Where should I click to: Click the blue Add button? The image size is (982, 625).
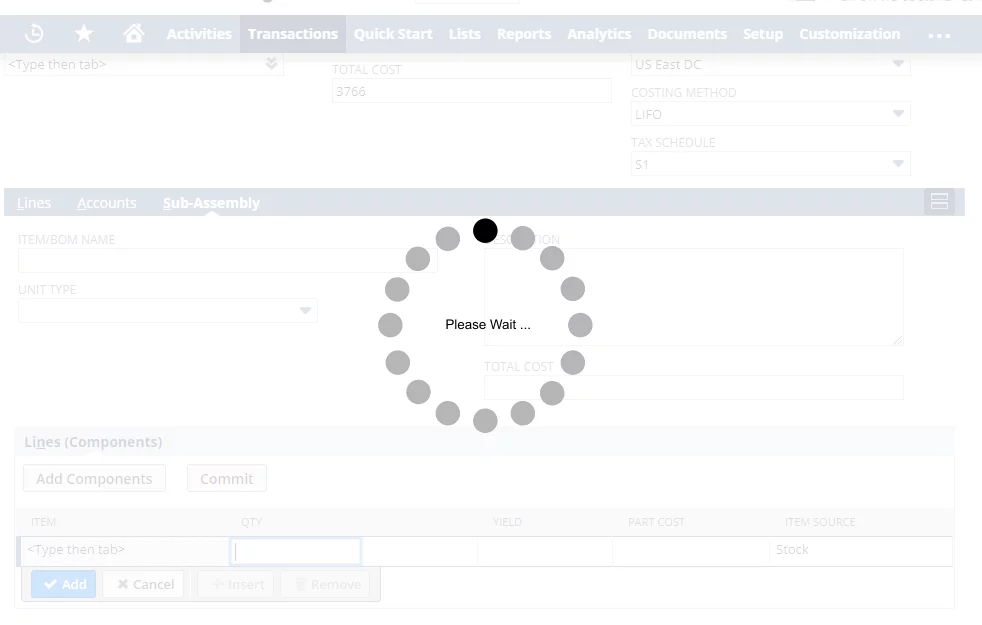(63, 584)
